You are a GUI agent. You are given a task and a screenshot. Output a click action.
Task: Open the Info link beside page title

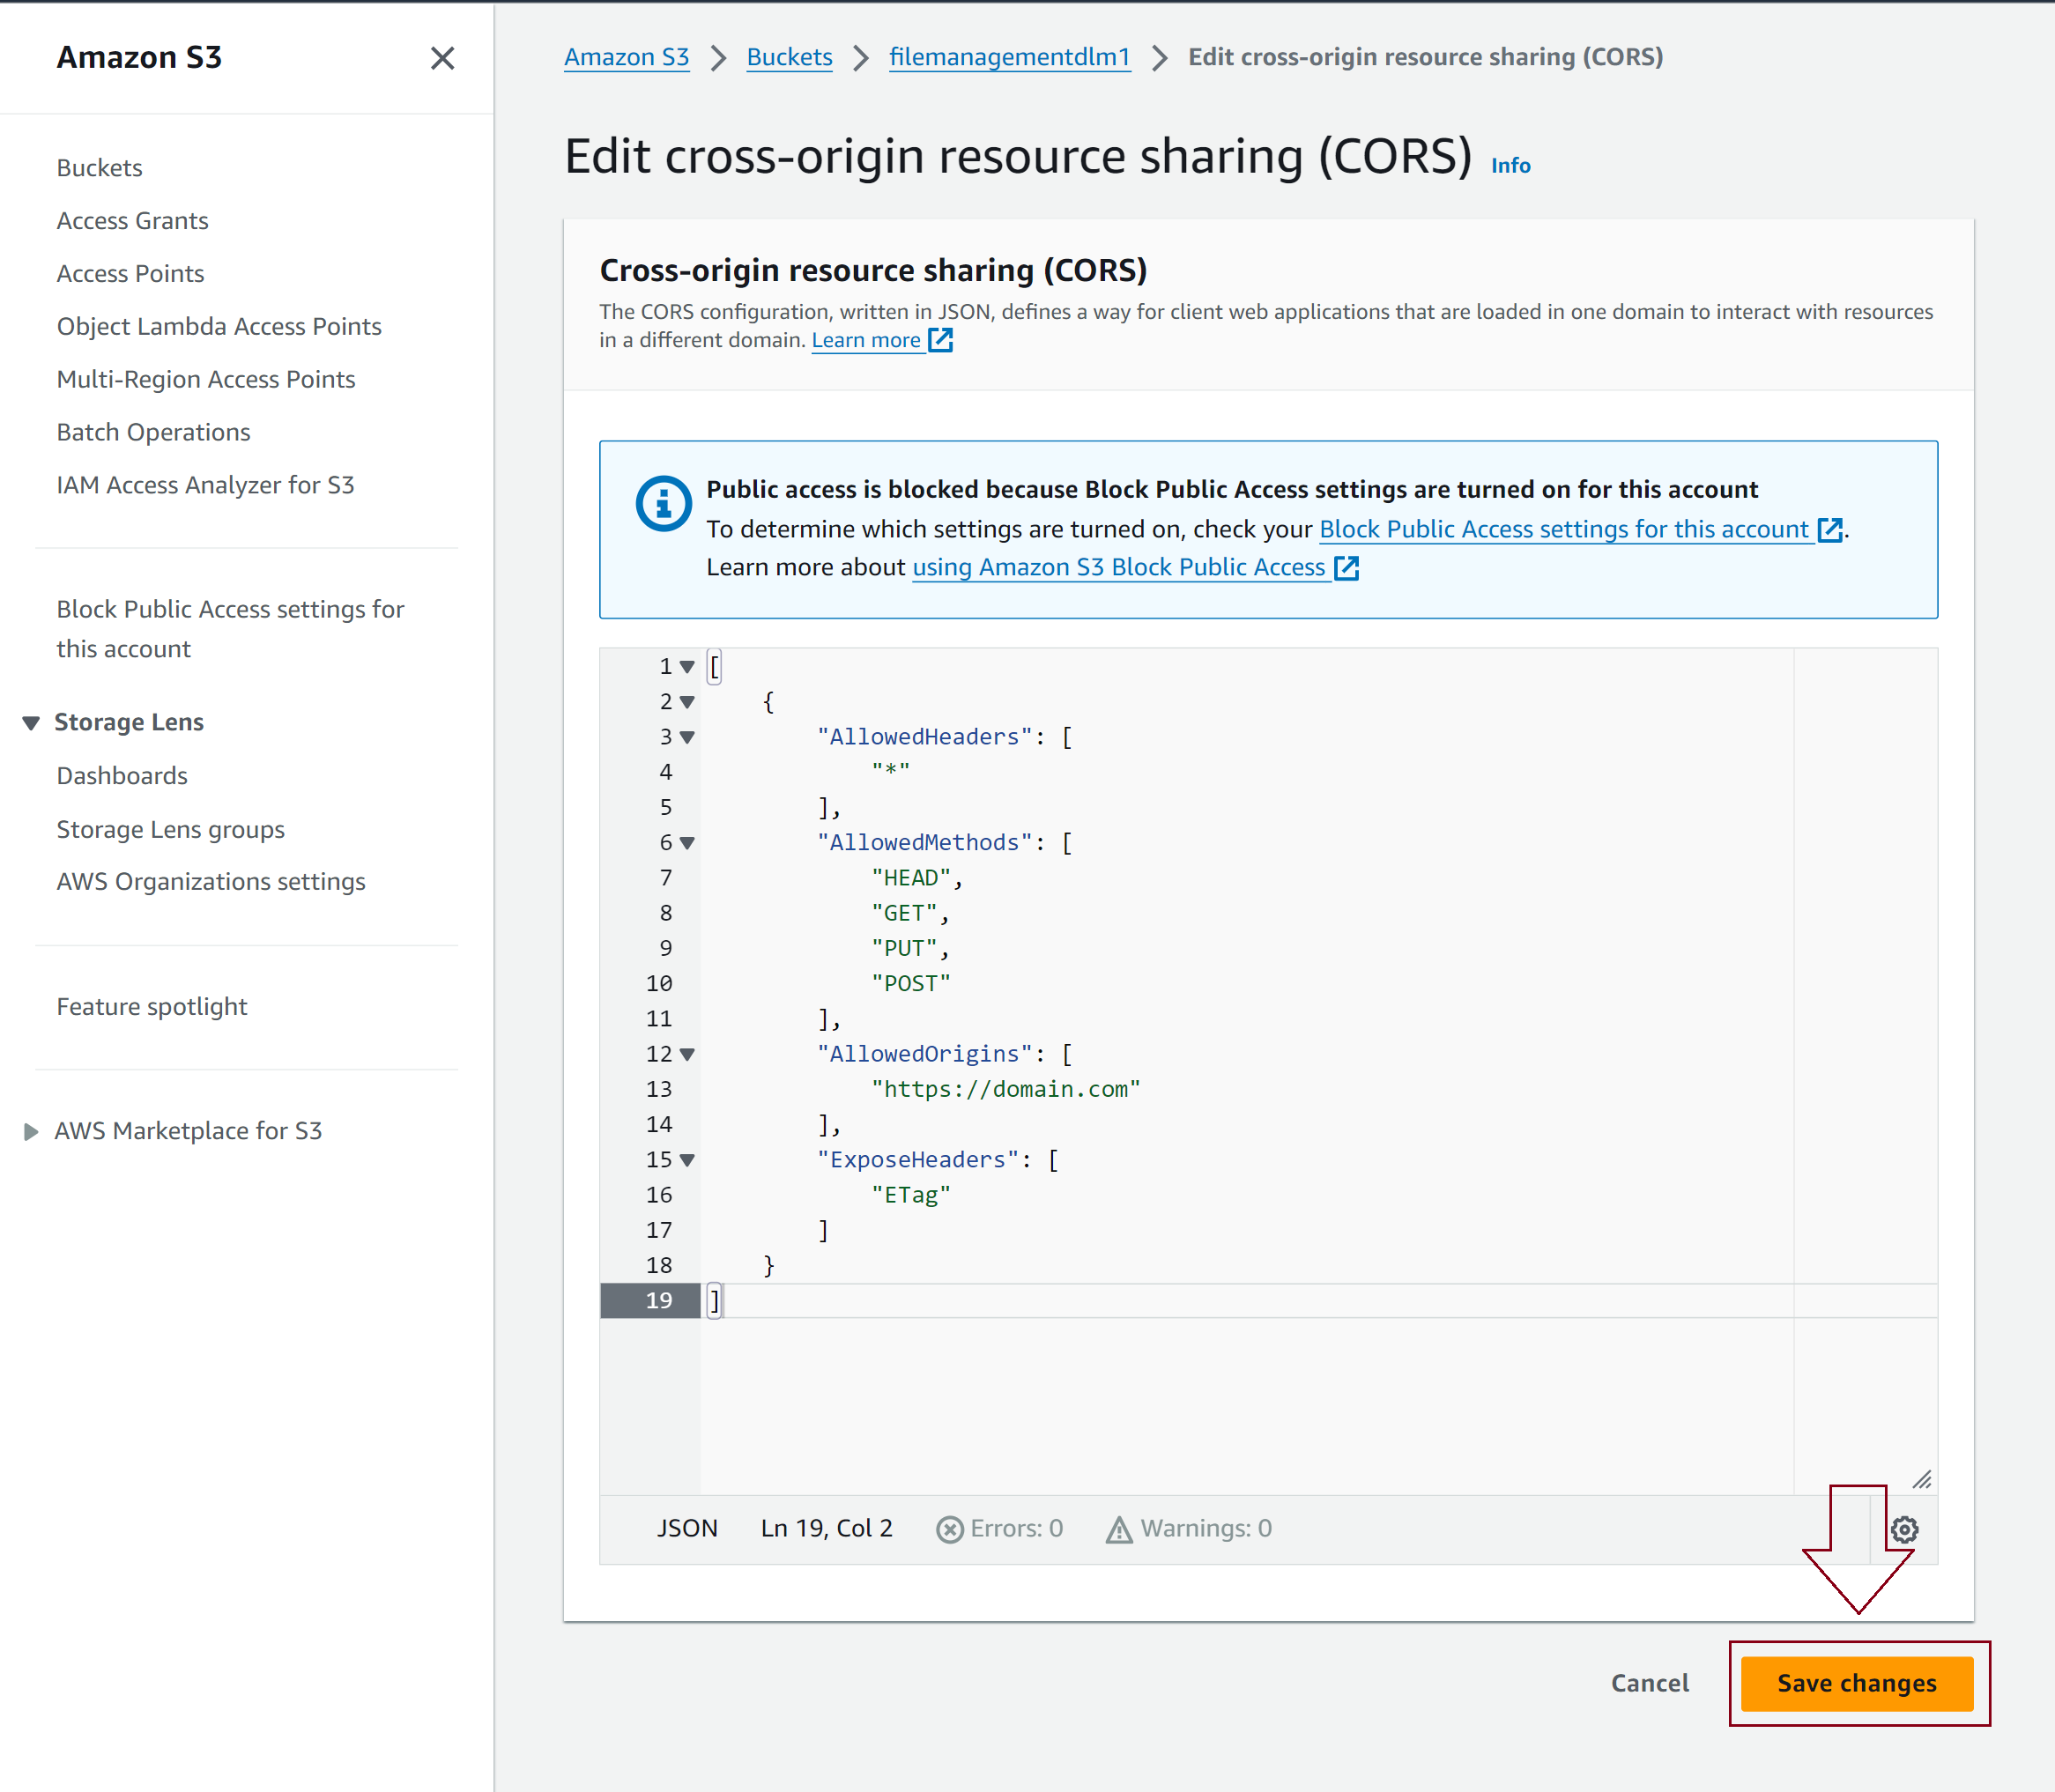[1510, 166]
